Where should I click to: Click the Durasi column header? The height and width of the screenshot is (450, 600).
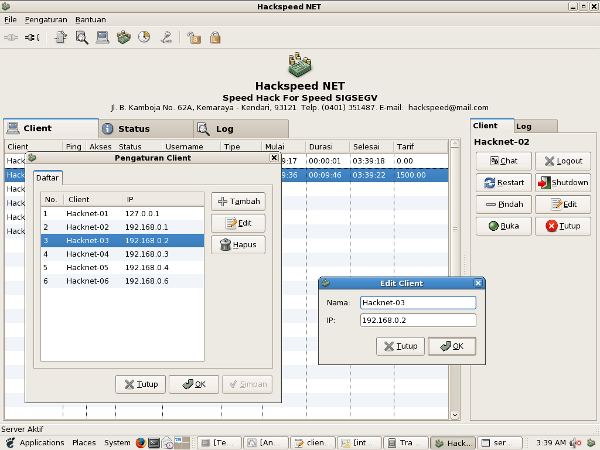pos(328,147)
